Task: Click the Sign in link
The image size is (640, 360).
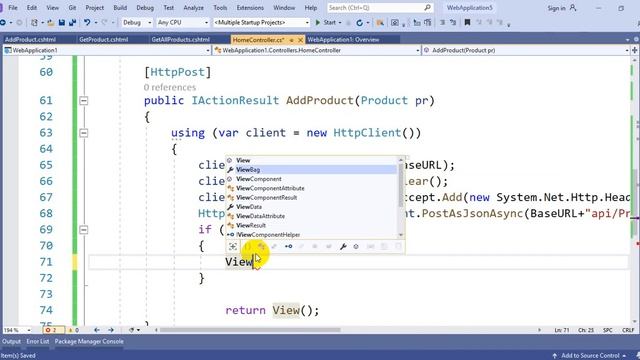Action: click(556, 8)
